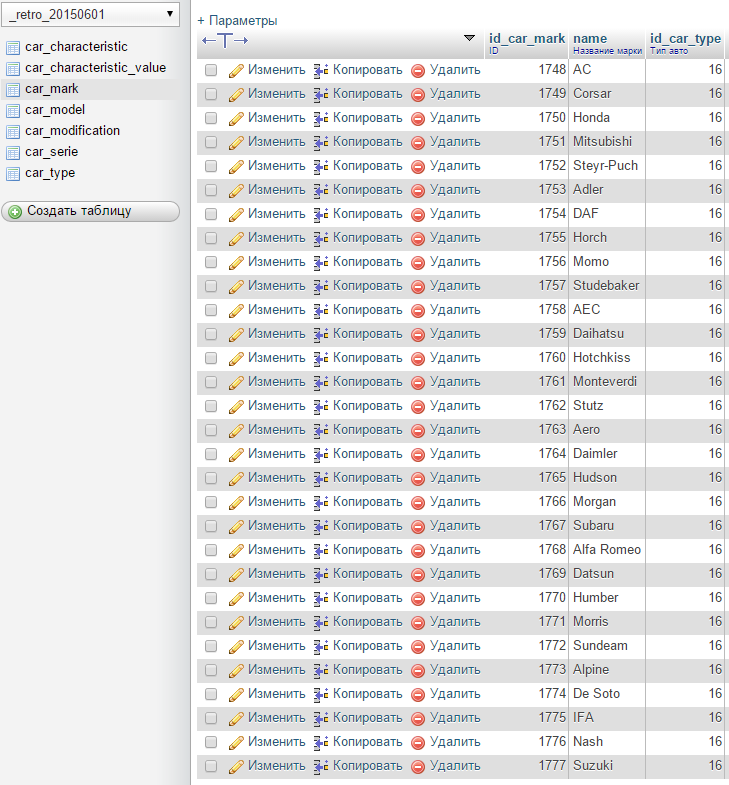The width and height of the screenshot is (729, 785).
Task: Open the car_model table
Action: tap(55, 110)
